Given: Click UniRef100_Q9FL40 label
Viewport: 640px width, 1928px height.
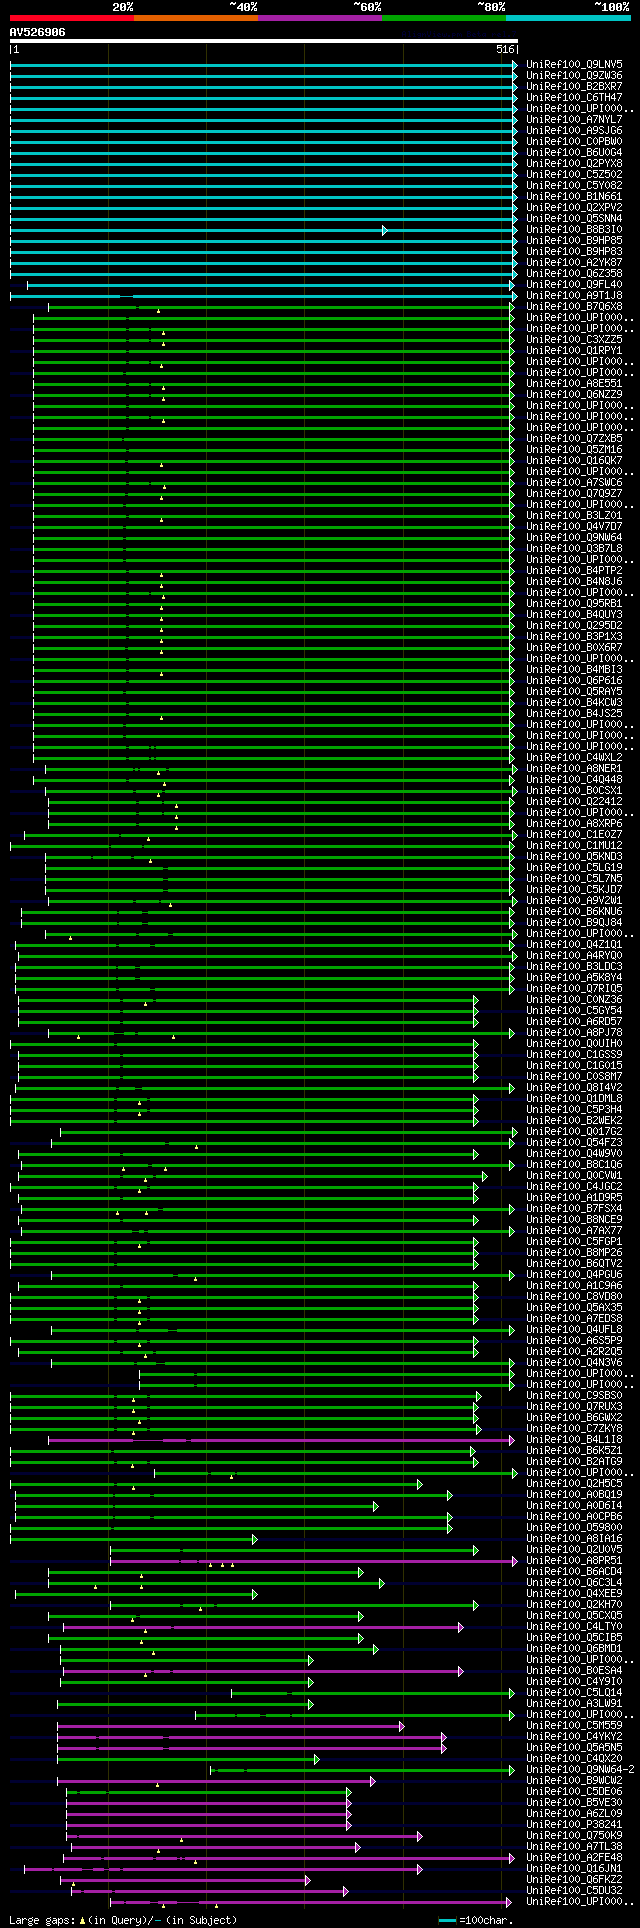Looking at the screenshot, I should point(573,284).
